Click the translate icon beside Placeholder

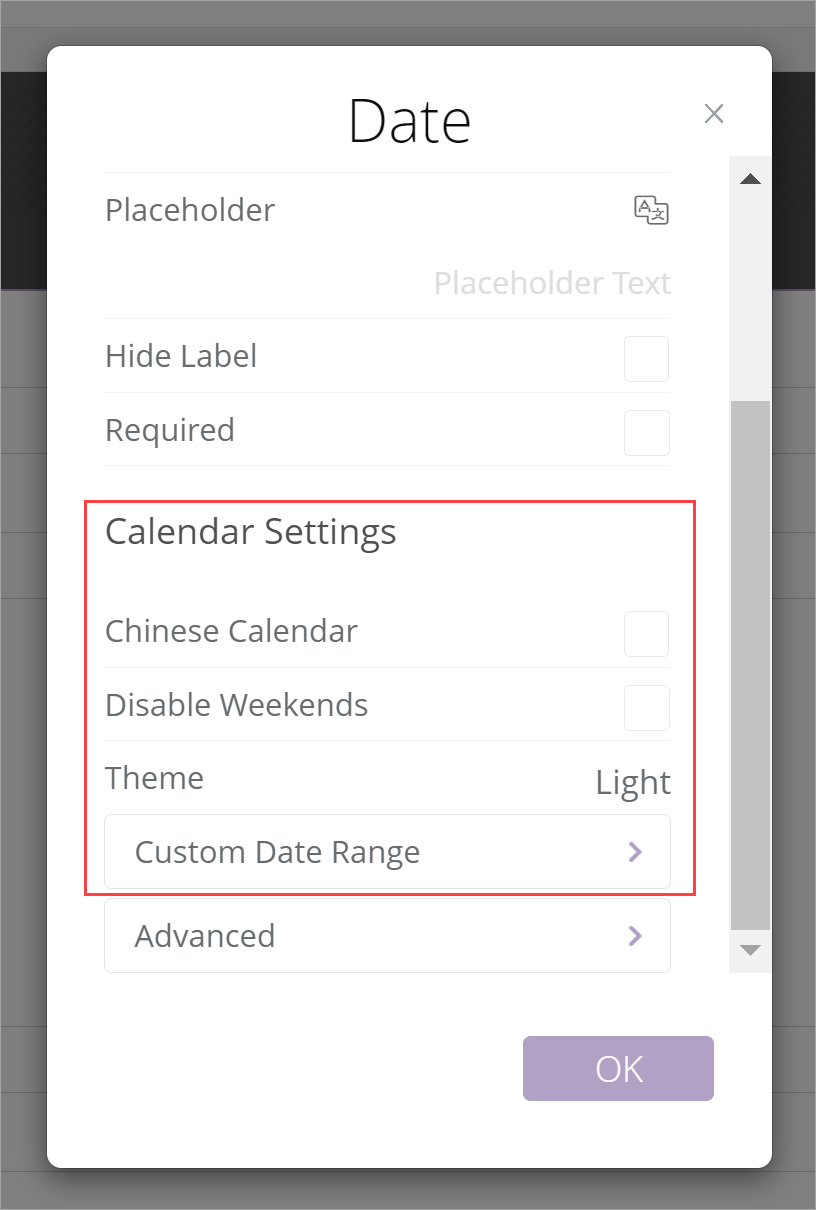point(651,210)
